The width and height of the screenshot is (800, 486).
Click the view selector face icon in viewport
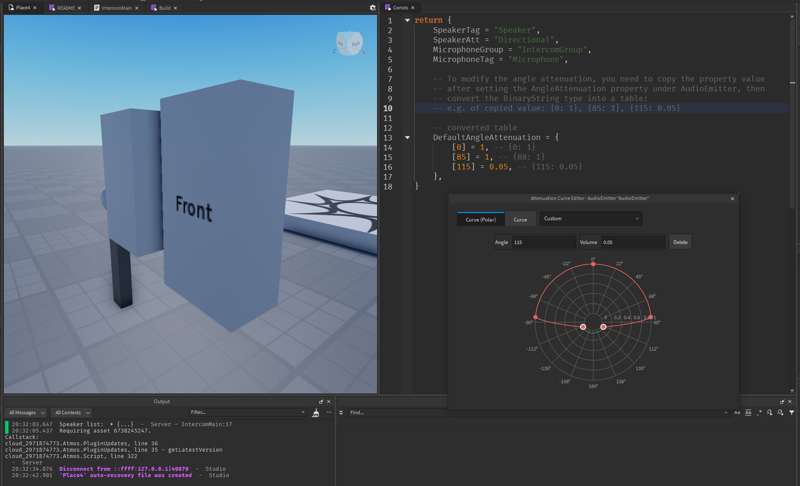pos(349,43)
